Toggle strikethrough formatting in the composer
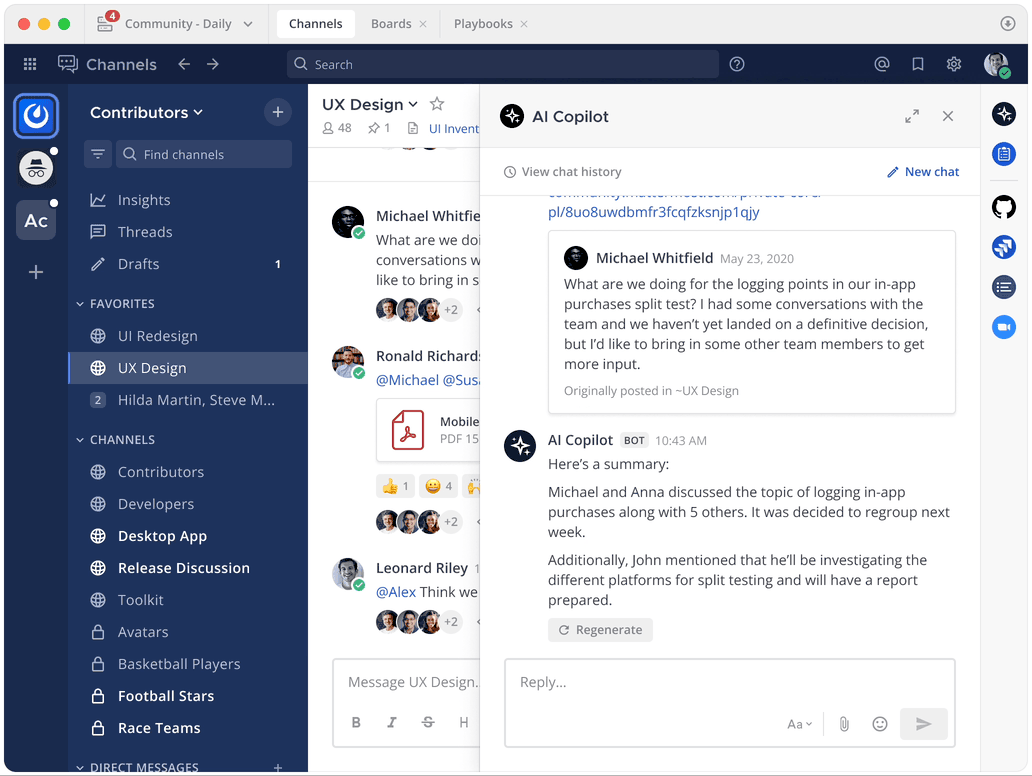 pos(428,721)
